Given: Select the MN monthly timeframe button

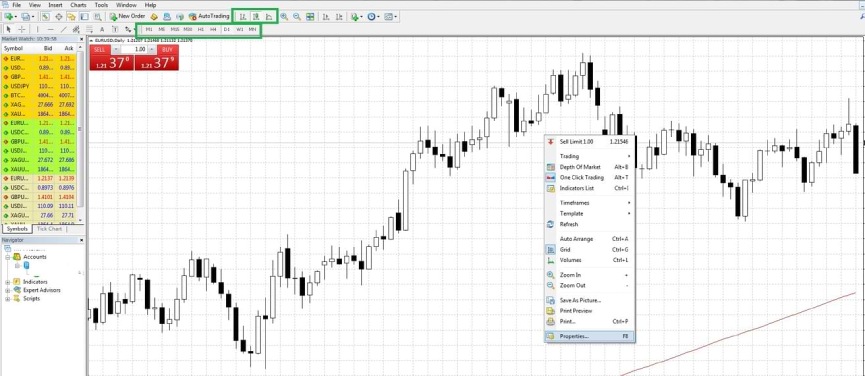Looking at the screenshot, I should point(252,29).
